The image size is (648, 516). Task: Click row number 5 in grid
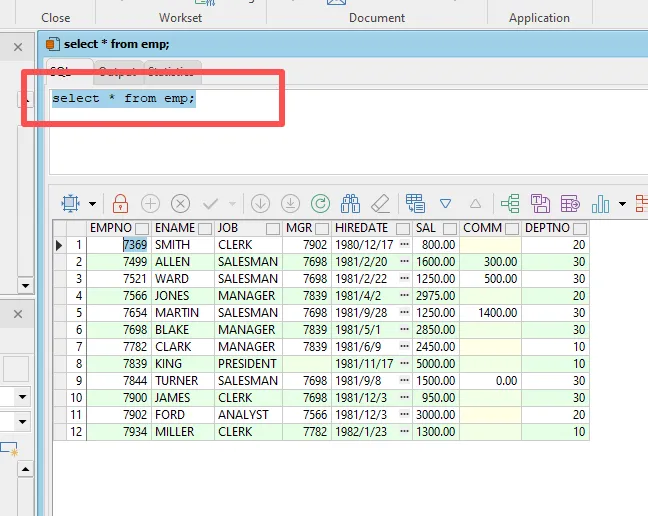point(76,313)
